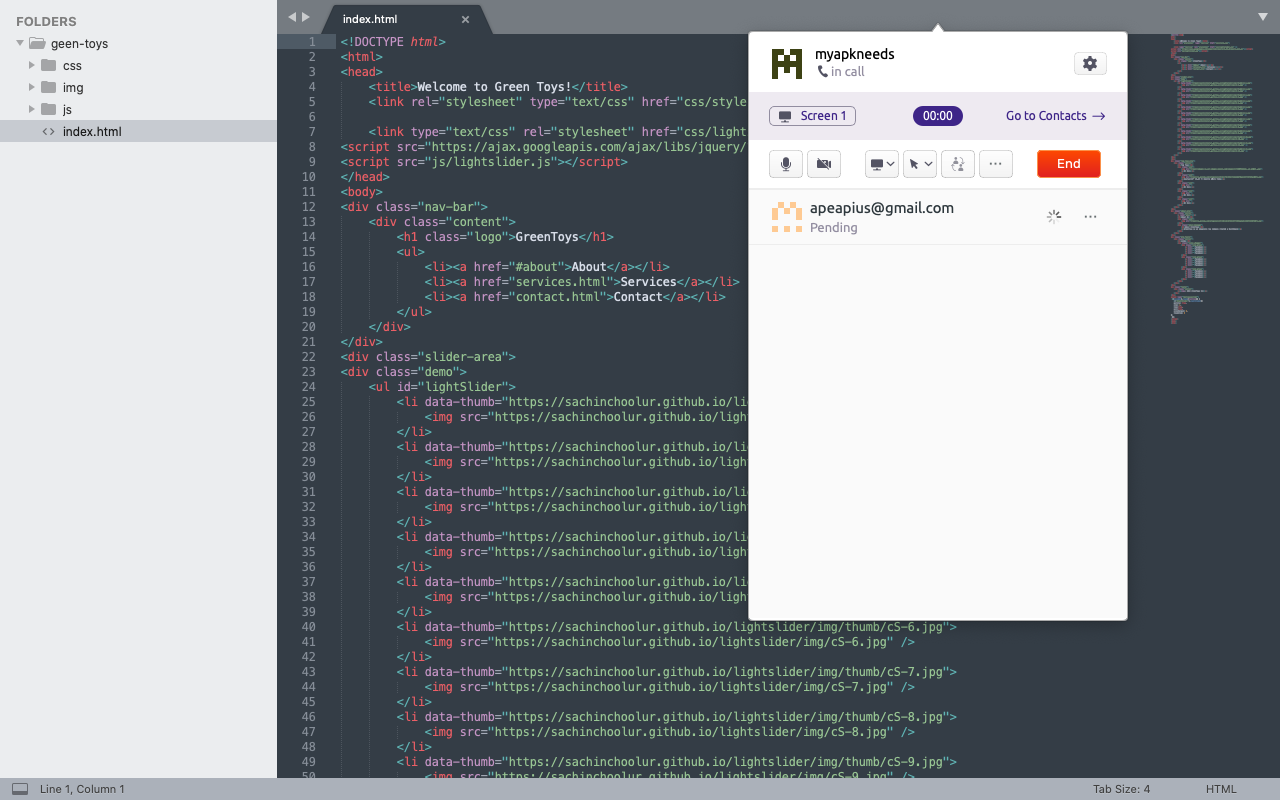Screen dimensions: 1280x800
Task: Toggle the Screen 1 selector
Action: pos(812,116)
